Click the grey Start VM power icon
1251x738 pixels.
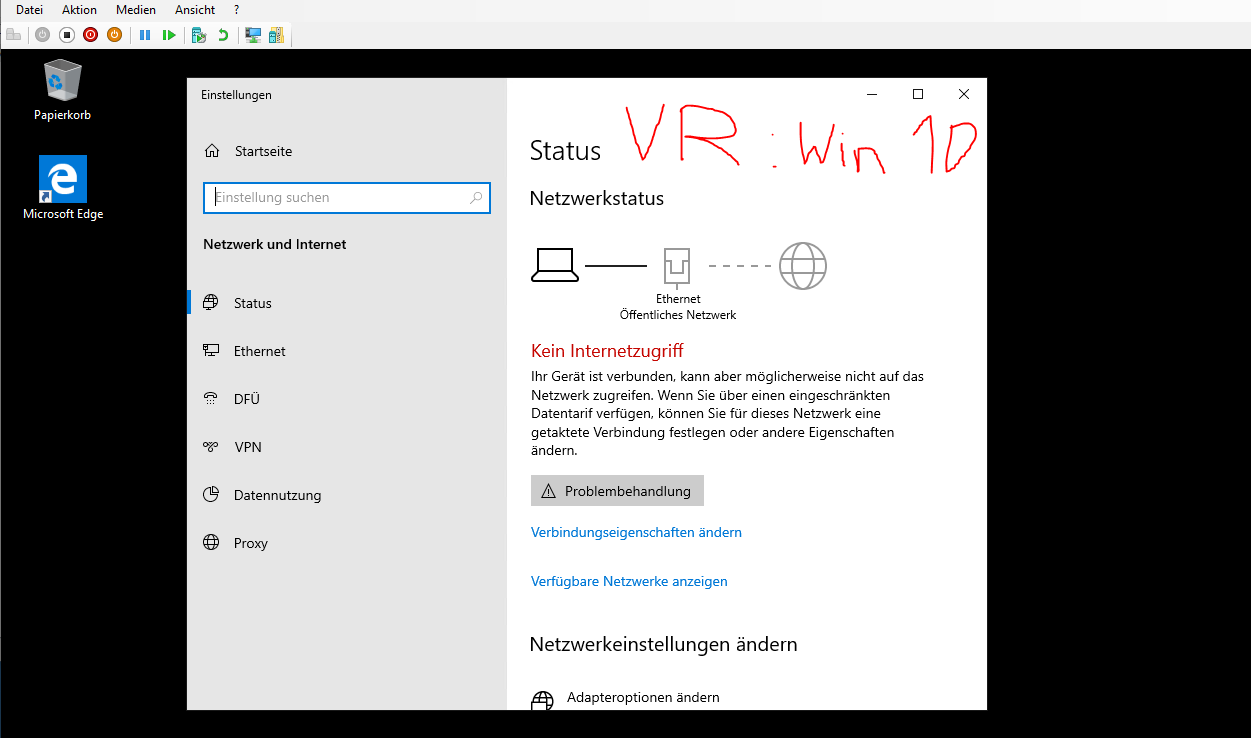pyautogui.click(x=42, y=35)
